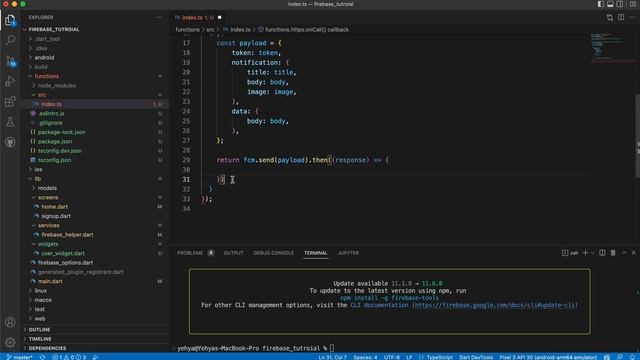Click the editor minimap
Viewport: 640px width, 360px height.
[x=612, y=48]
